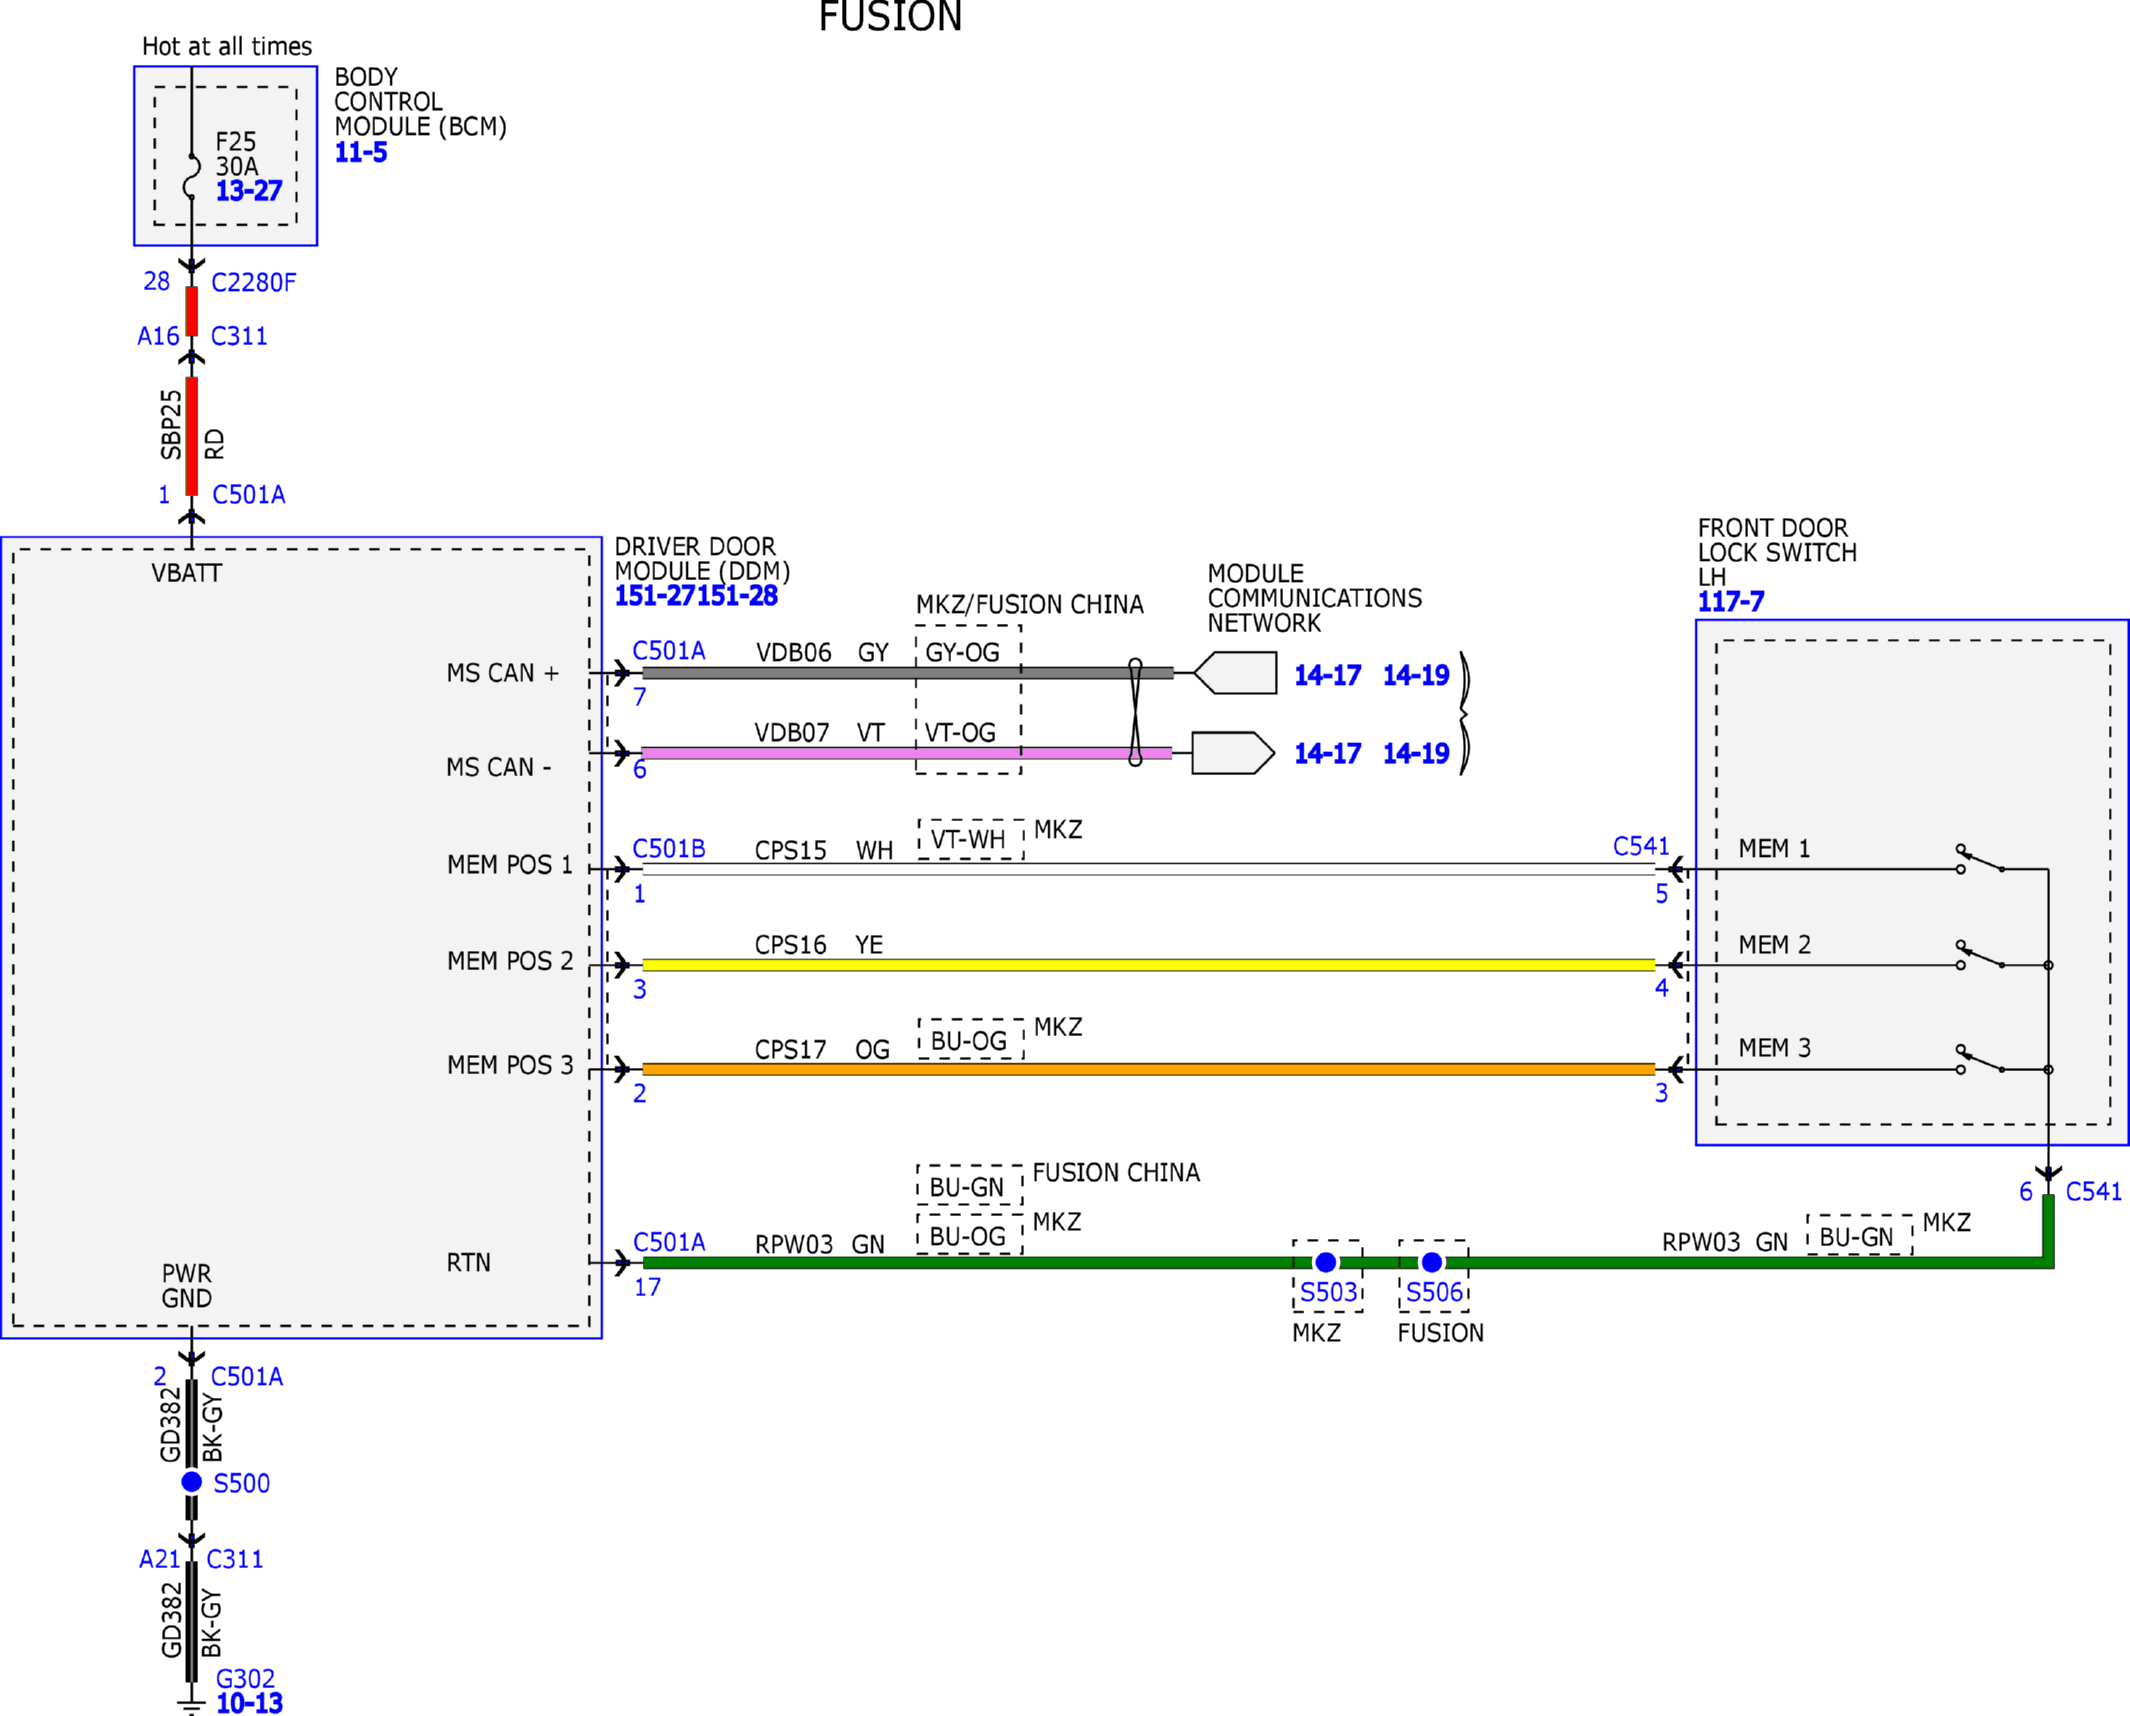
Task: Click the twisted-pair symbol on the CAN wires
Action: pyautogui.click(x=1135, y=712)
